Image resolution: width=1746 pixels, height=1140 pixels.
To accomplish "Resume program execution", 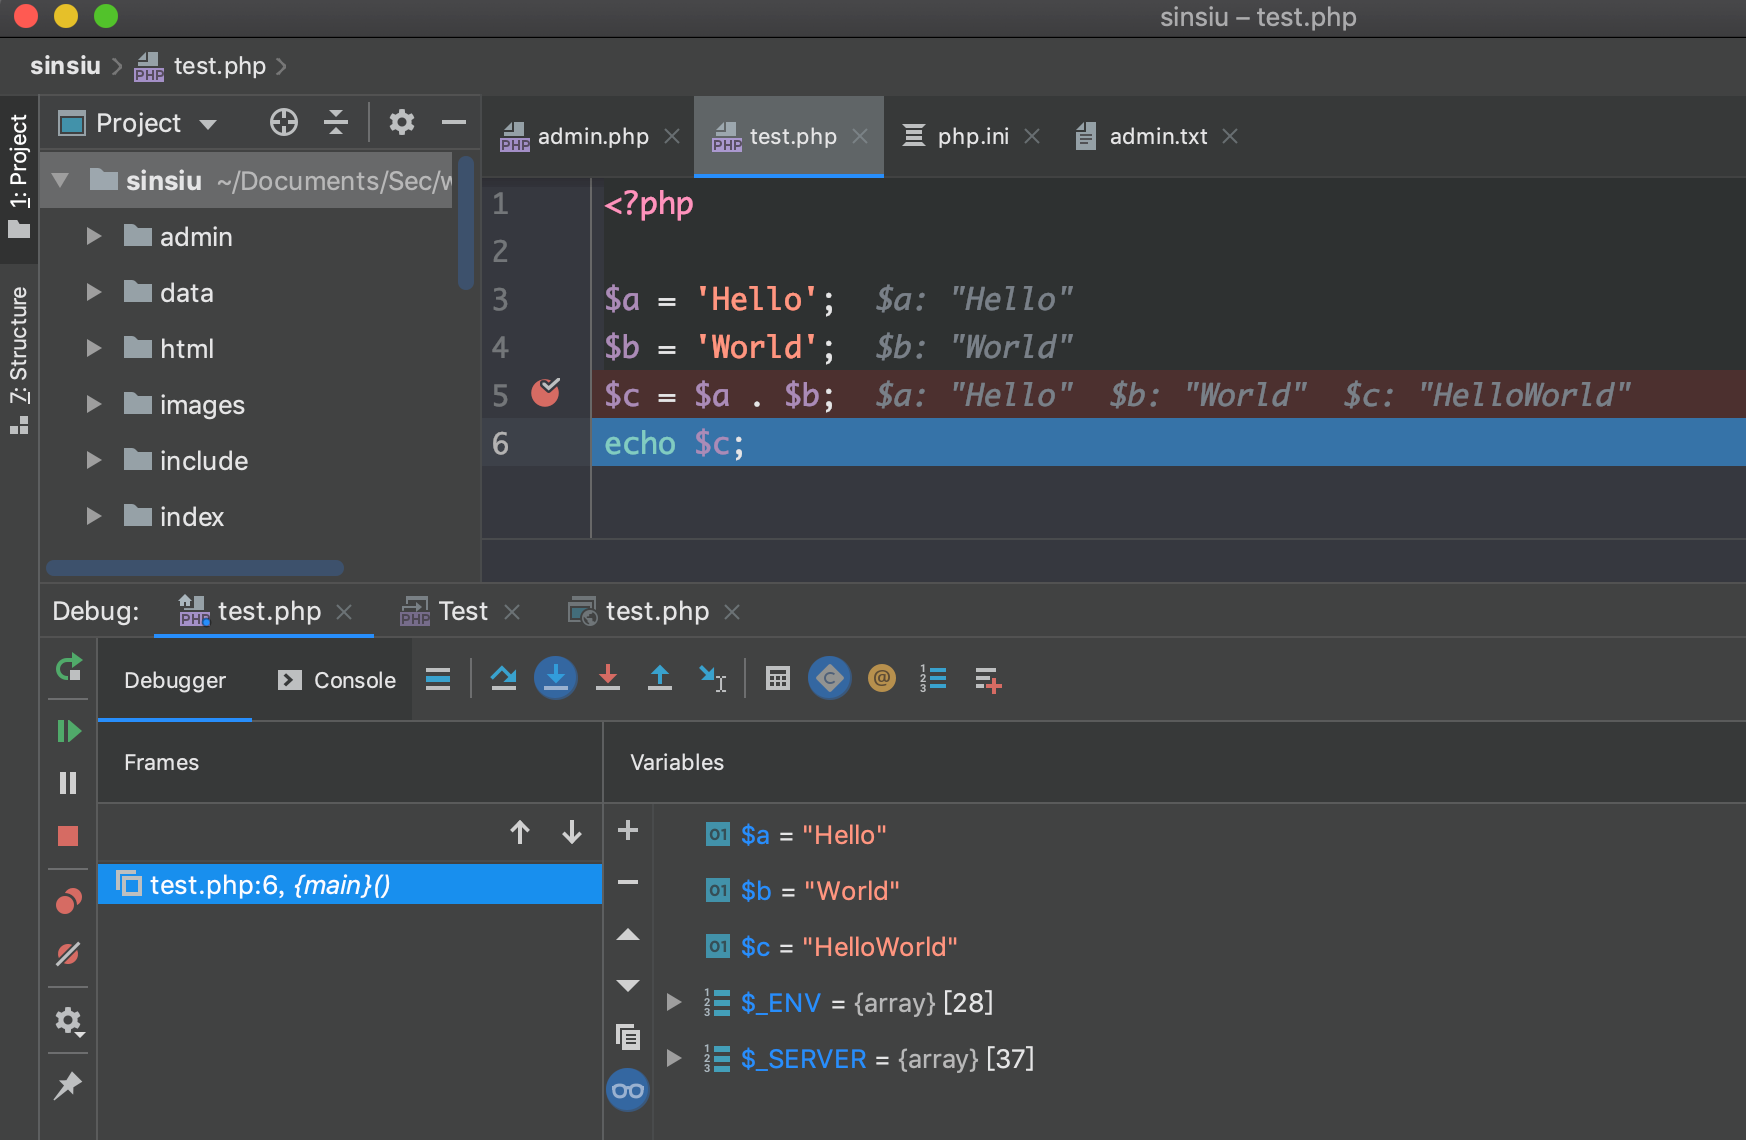I will click(x=68, y=731).
